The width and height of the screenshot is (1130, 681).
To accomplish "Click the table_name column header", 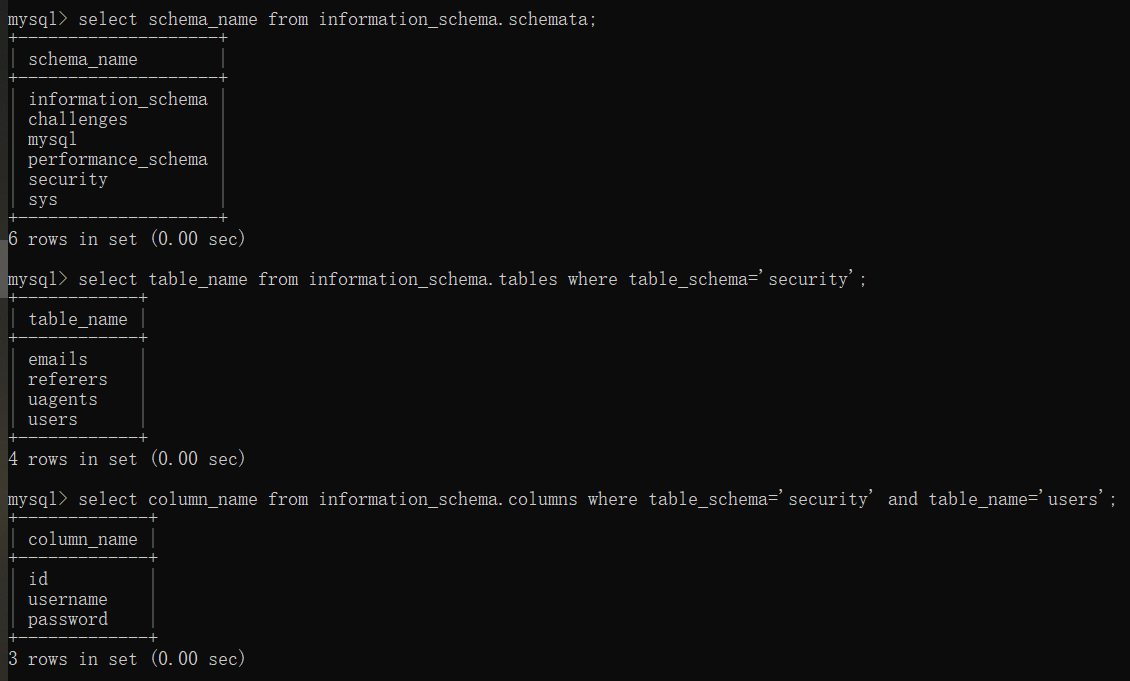I will [x=78, y=320].
